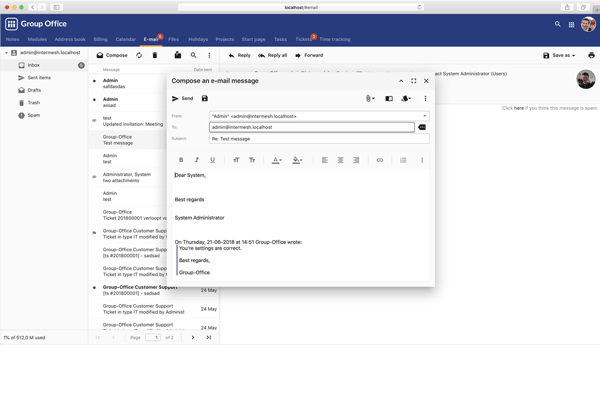Viewport: 600px width, 400px height.
Task: Click Reply all in the message toolbar
Action: [272, 56]
